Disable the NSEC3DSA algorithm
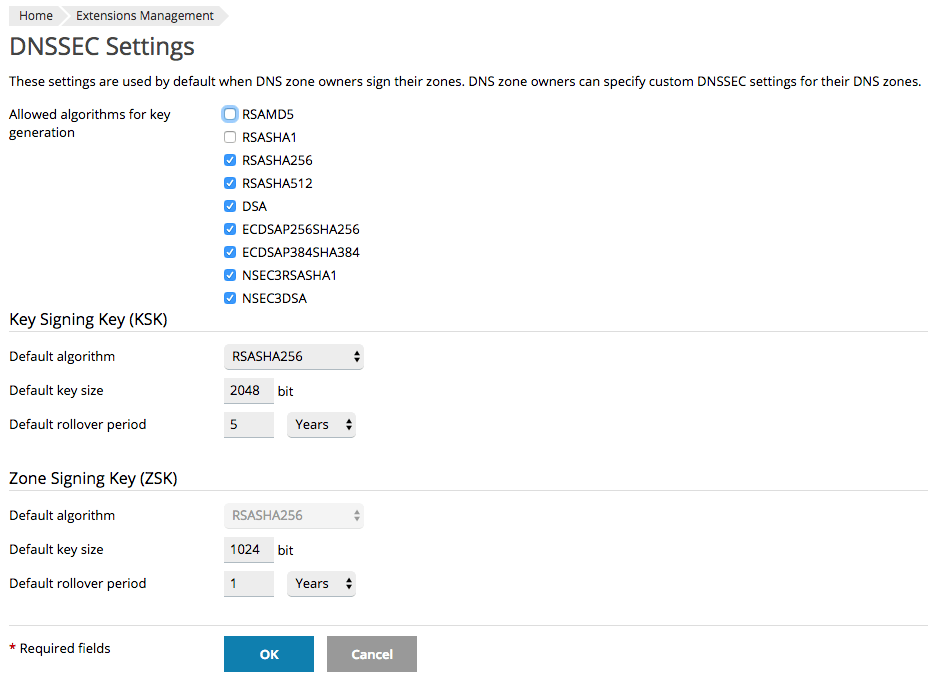The height and width of the screenshot is (684, 928). click(229, 298)
